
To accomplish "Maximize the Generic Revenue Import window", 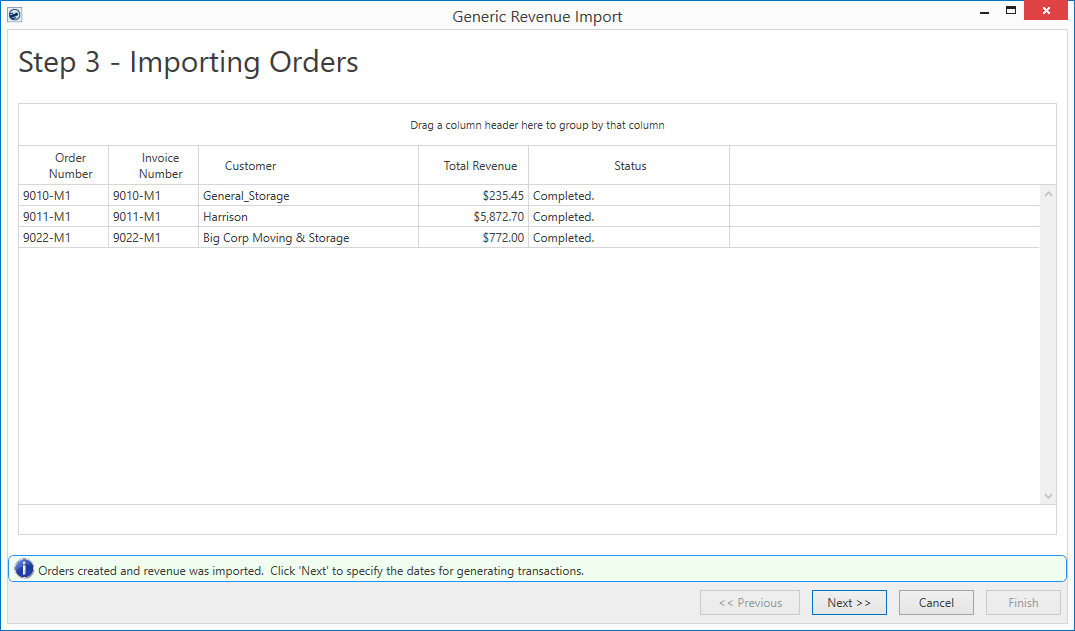I will click(x=1011, y=11).
